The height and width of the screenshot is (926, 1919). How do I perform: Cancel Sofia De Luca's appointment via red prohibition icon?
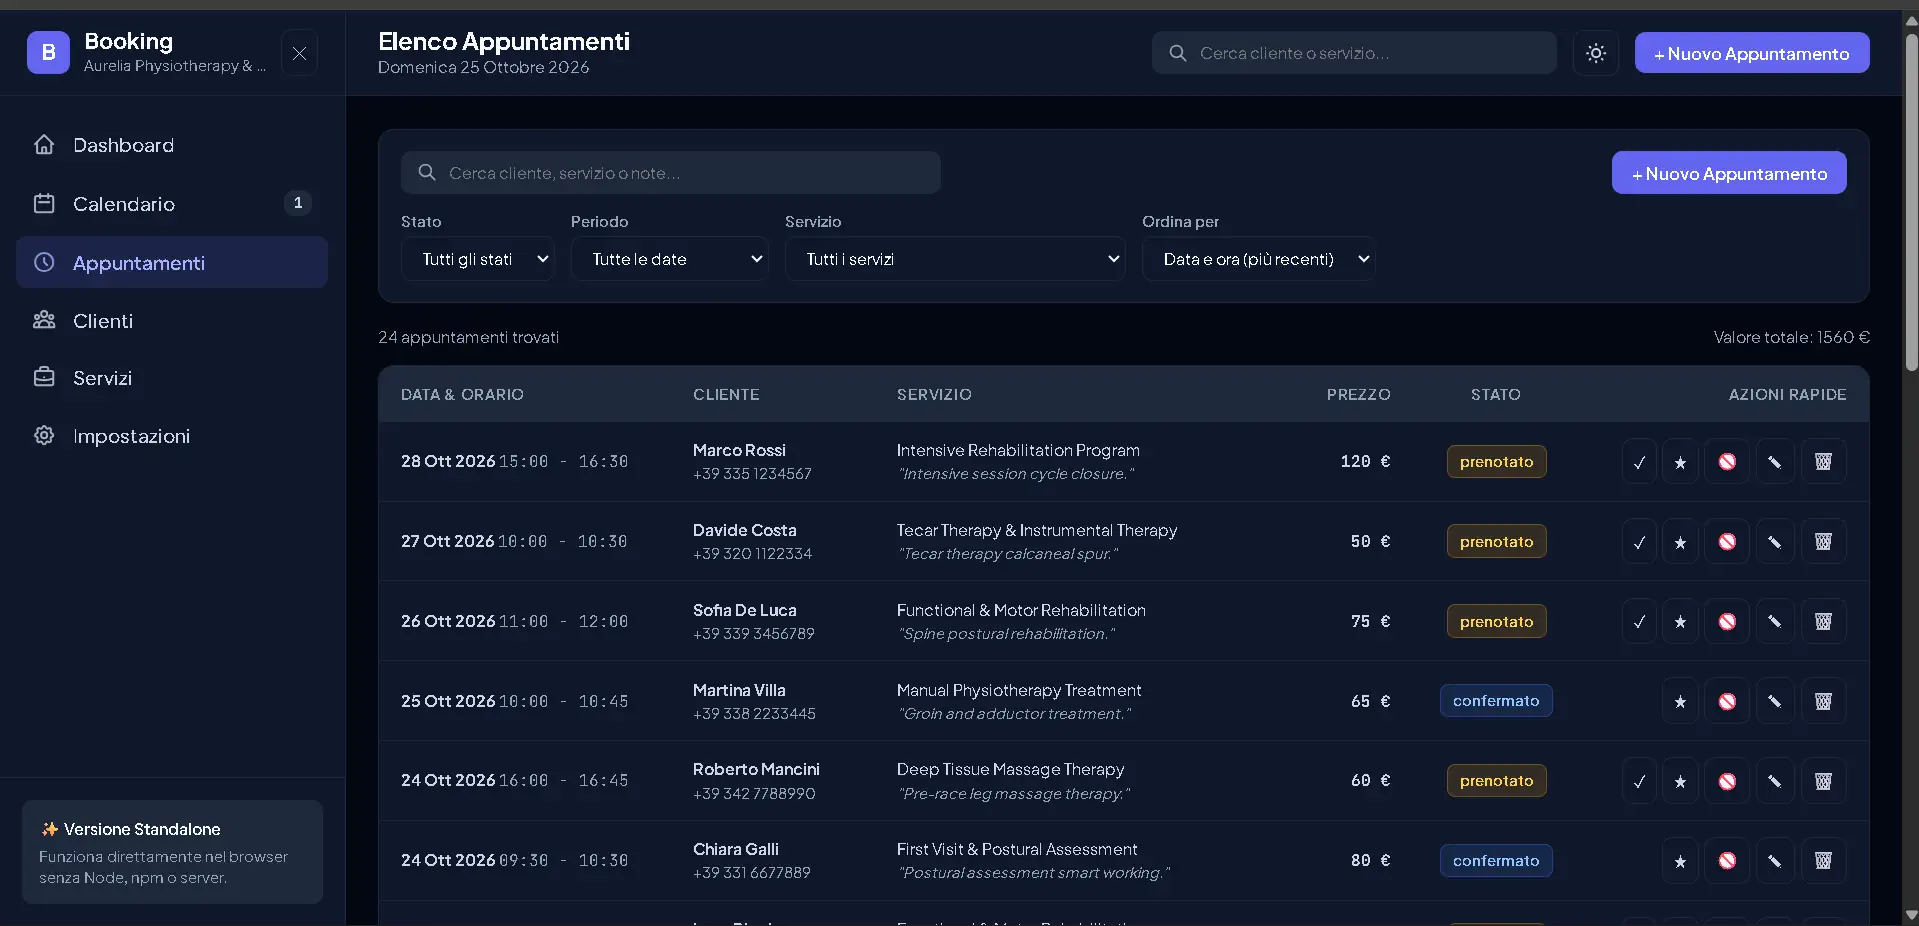(x=1727, y=622)
